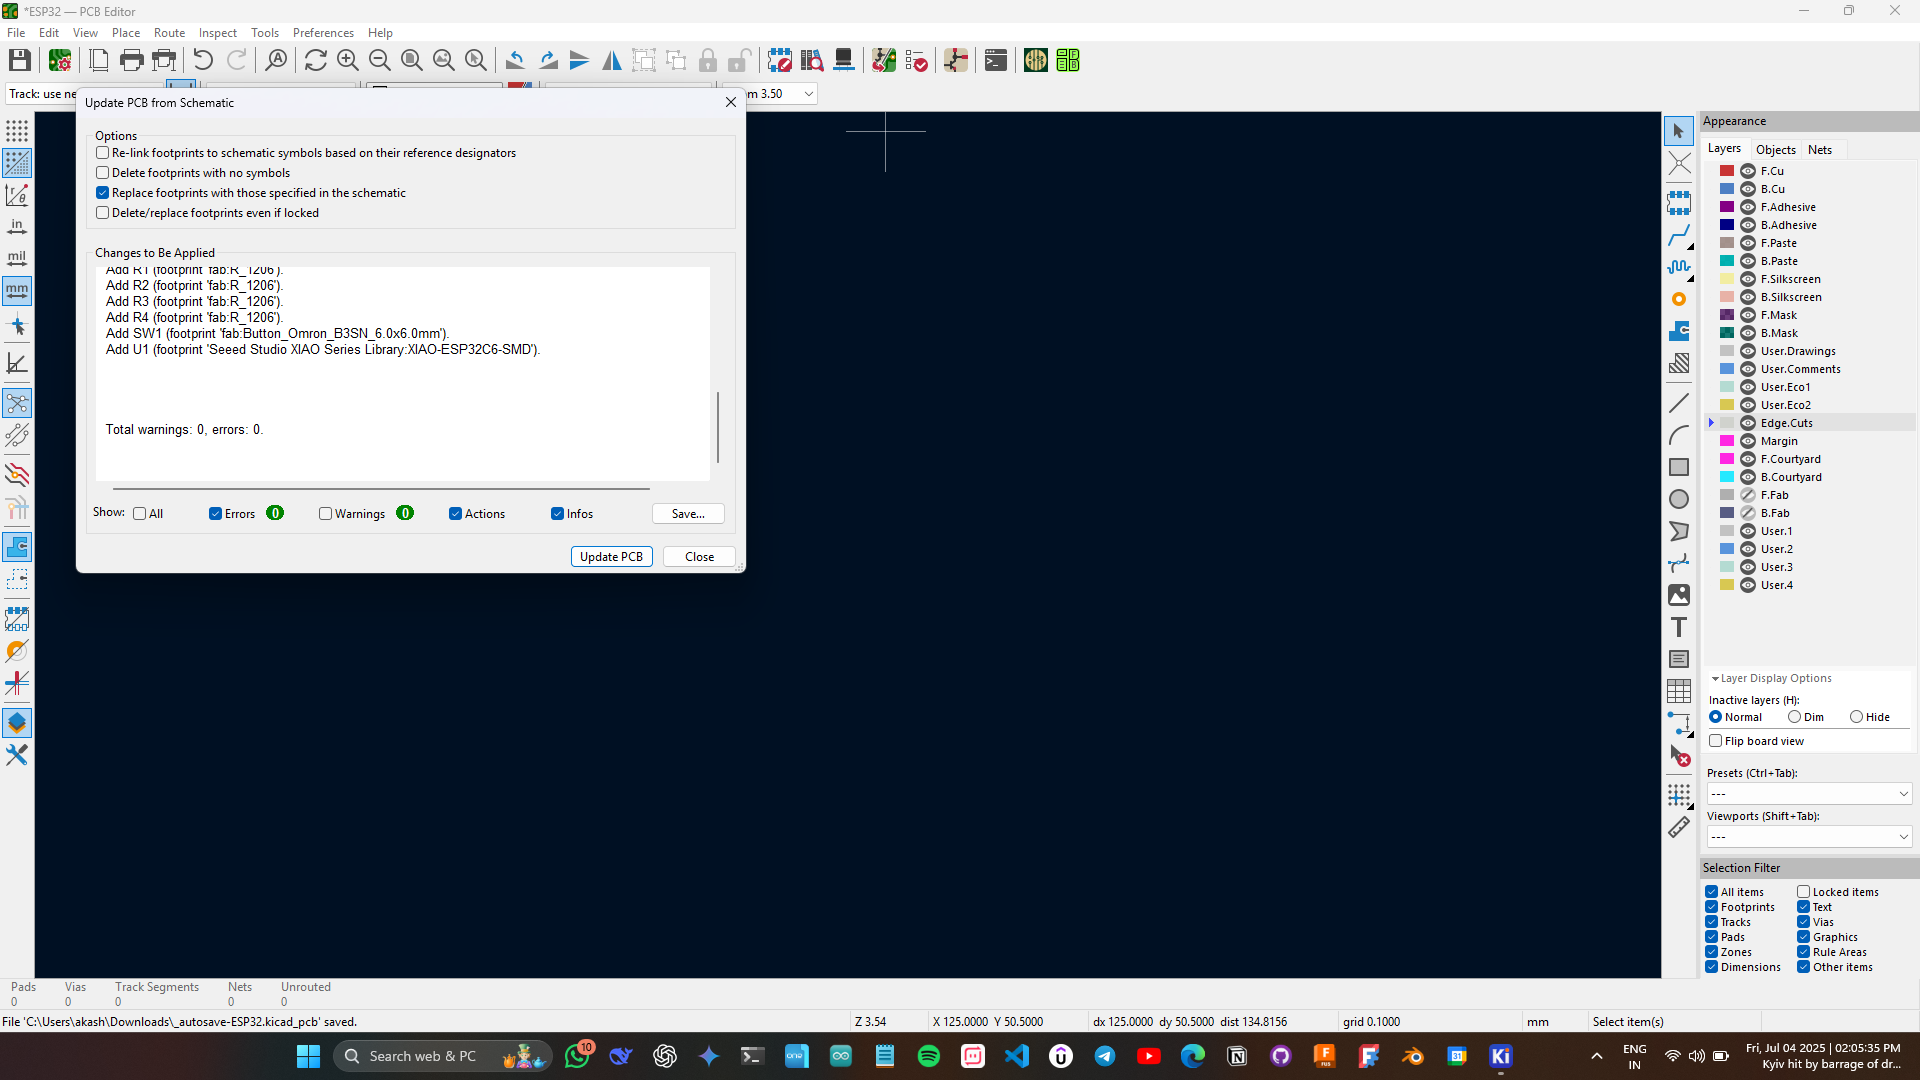Enable Flip board view checkbox
The height and width of the screenshot is (1080, 1920).
(x=1716, y=741)
